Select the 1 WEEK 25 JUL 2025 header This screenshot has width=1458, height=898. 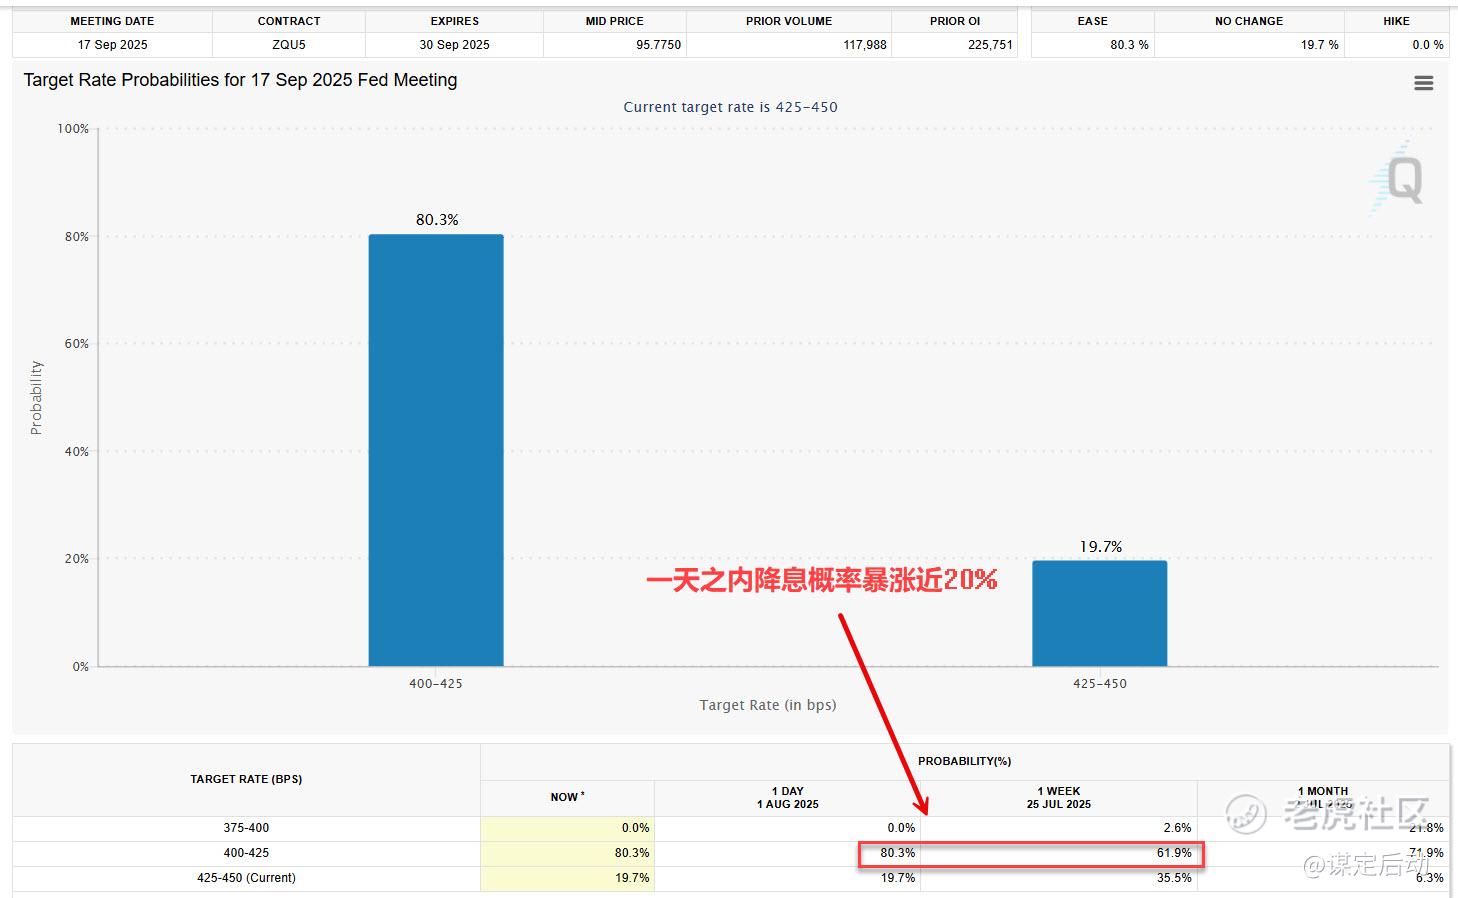[x=1058, y=797]
